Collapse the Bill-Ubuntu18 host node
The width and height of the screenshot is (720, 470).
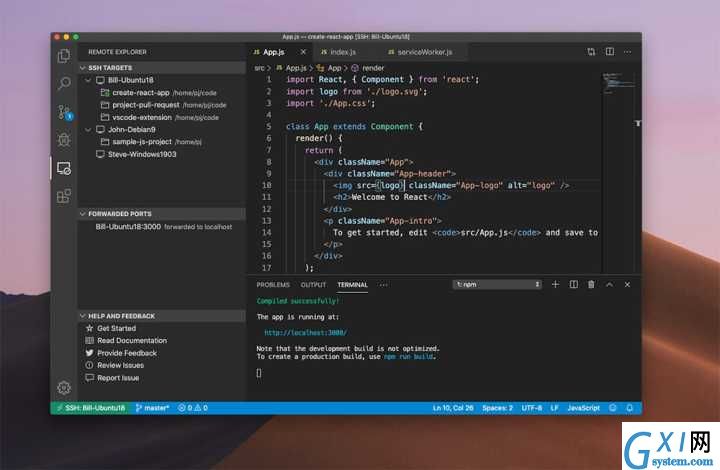coord(88,80)
